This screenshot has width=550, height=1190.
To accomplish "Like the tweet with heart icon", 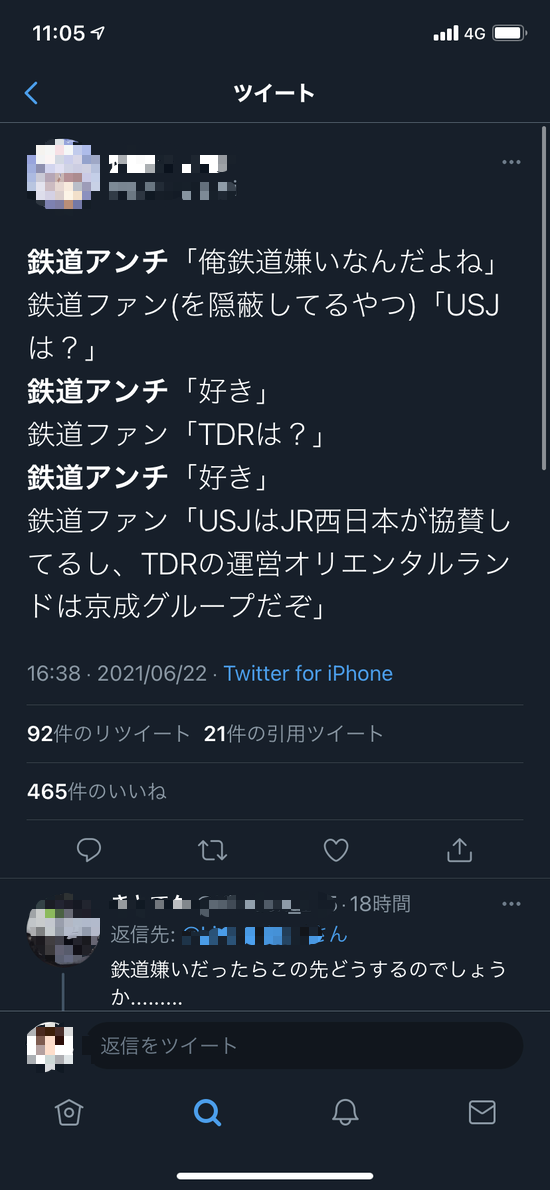I will pos(336,850).
